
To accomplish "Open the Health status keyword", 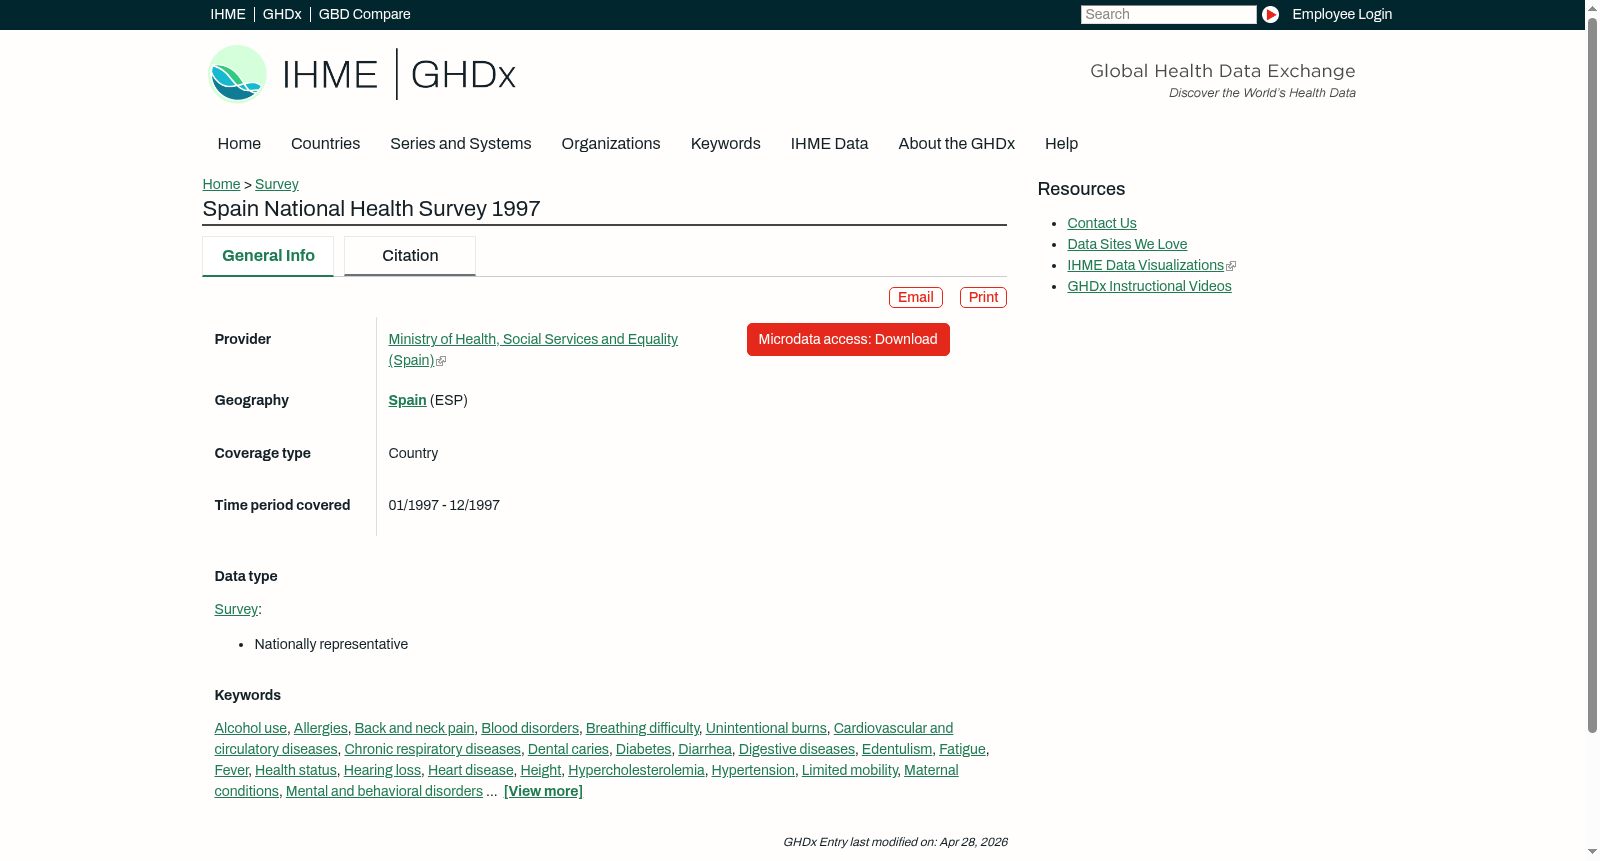I will (x=296, y=771).
